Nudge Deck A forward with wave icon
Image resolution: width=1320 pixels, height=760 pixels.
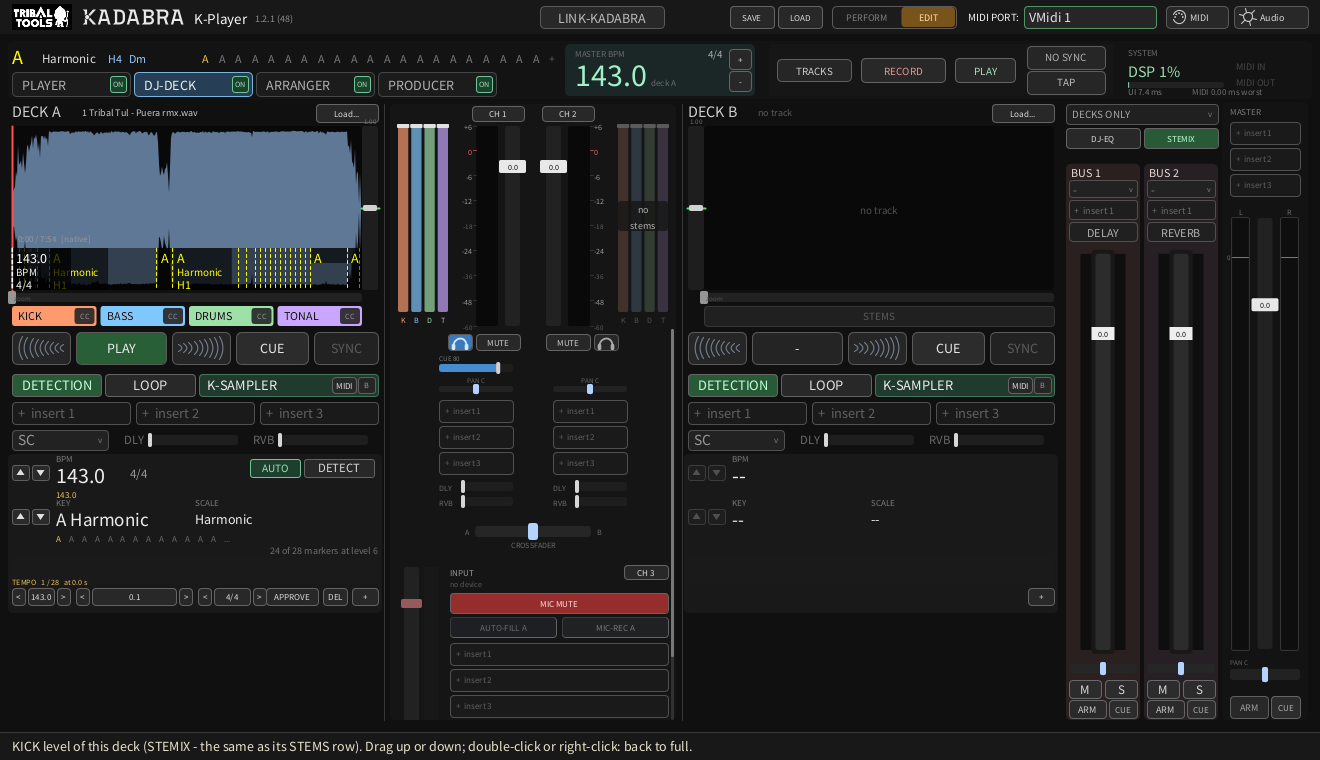coord(201,349)
